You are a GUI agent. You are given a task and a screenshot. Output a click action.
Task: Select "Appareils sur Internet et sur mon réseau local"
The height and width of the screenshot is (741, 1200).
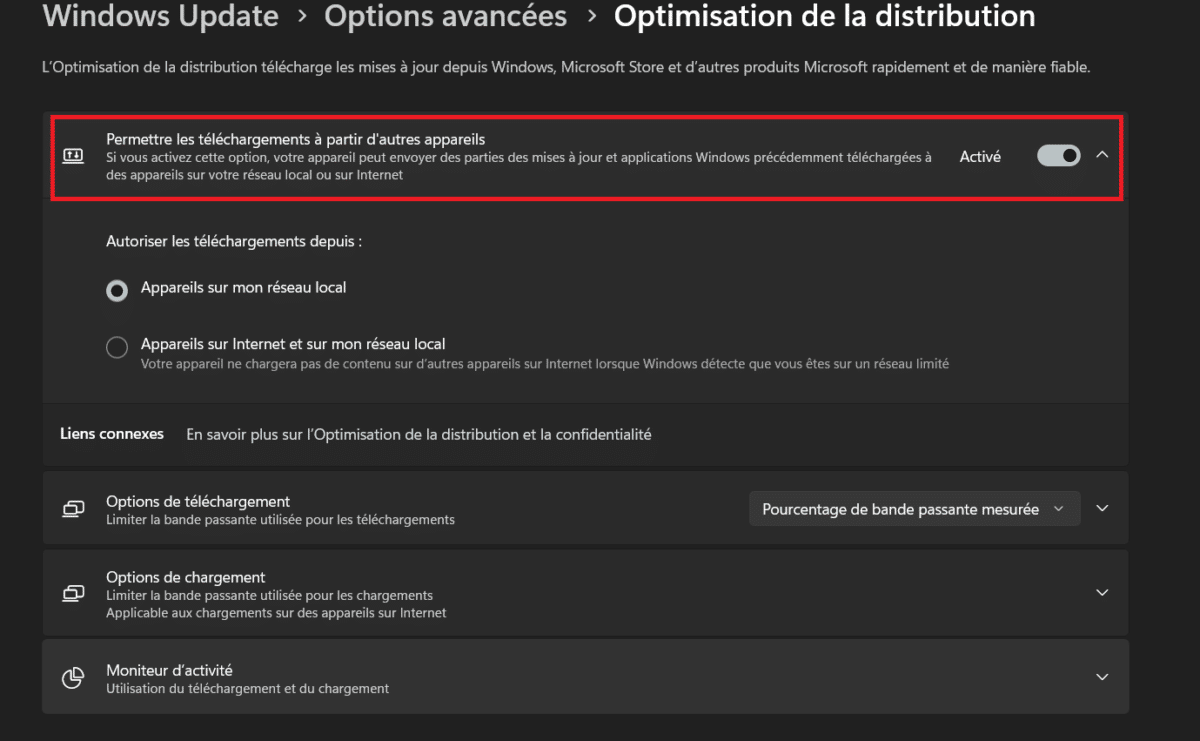(x=117, y=347)
